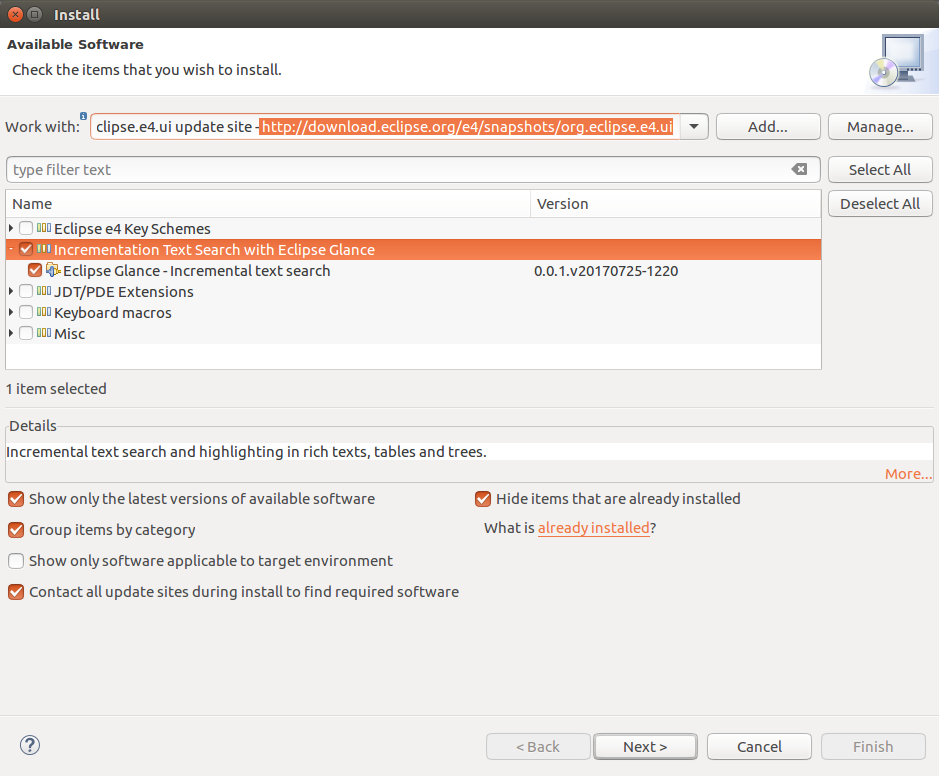Screen dimensions: 939x776
Task: Click the type filter text field
Action: [x=413, y=169]
